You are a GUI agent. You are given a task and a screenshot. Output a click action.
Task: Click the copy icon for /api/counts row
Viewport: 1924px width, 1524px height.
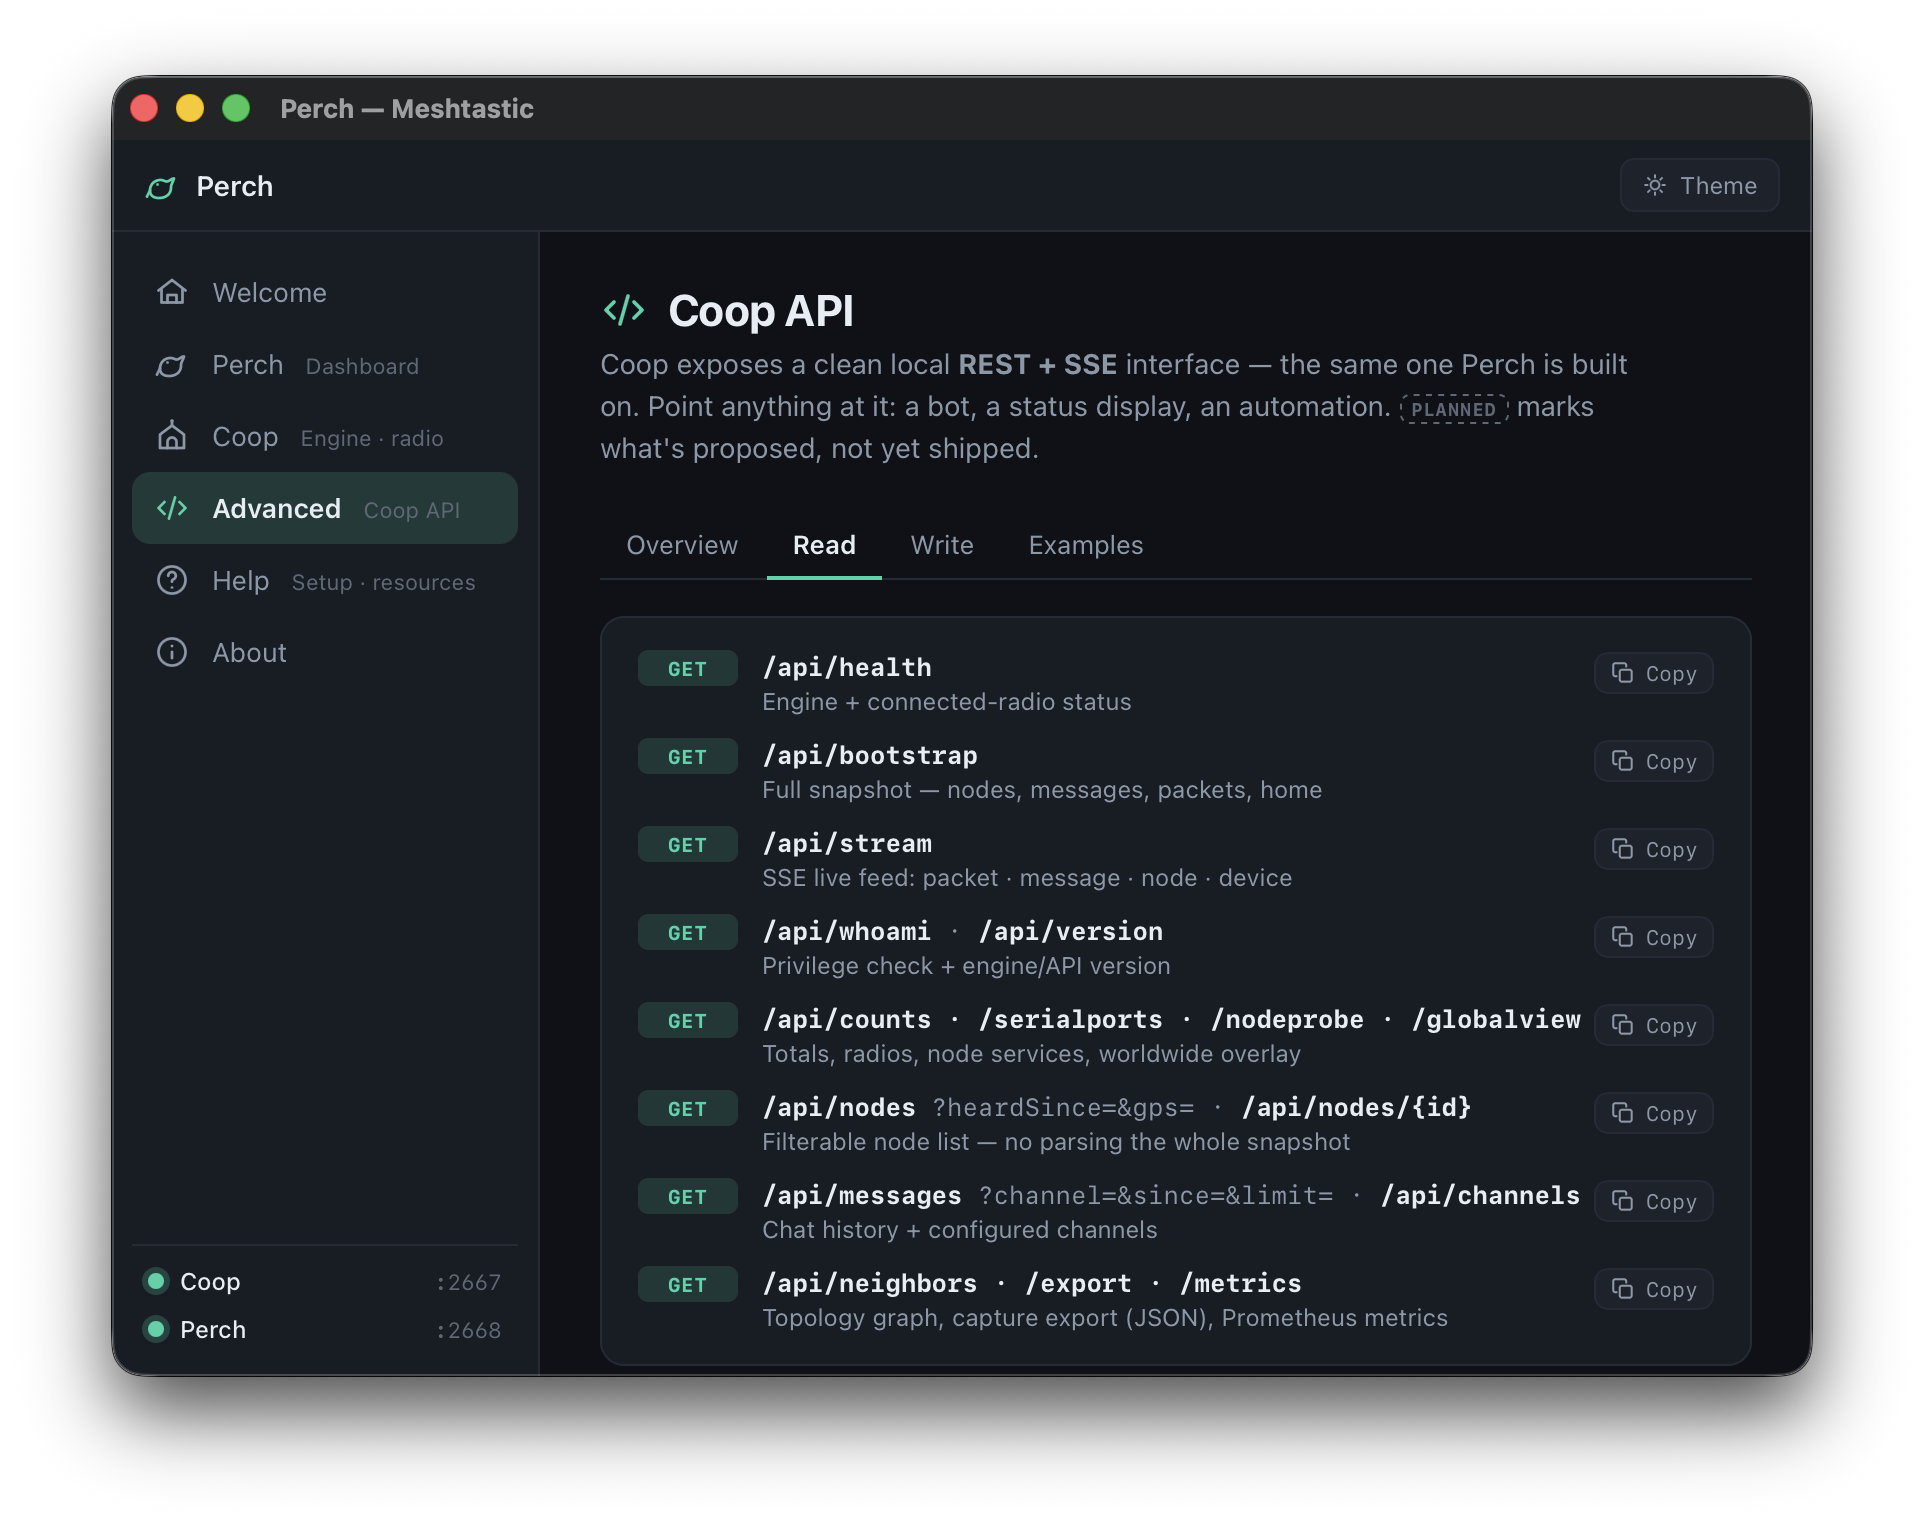click(x=1622, y=1025)
